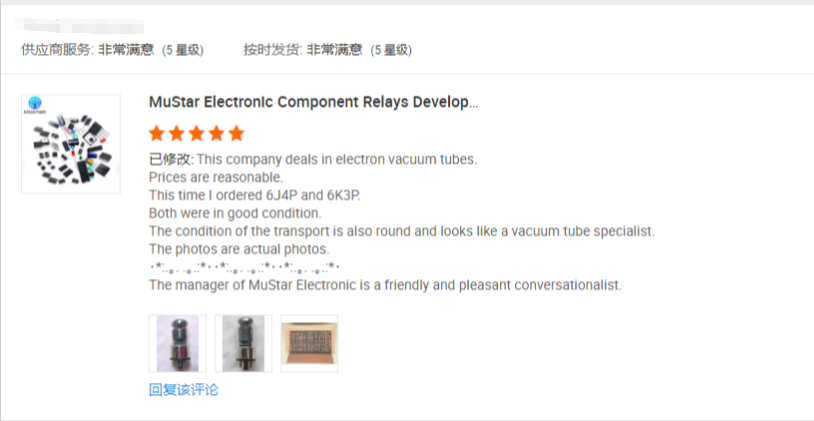Image resolution: width=814 pixels, height=421 pixels.
Task: Click the fifth orange rating star
Action: click(236, 133)
